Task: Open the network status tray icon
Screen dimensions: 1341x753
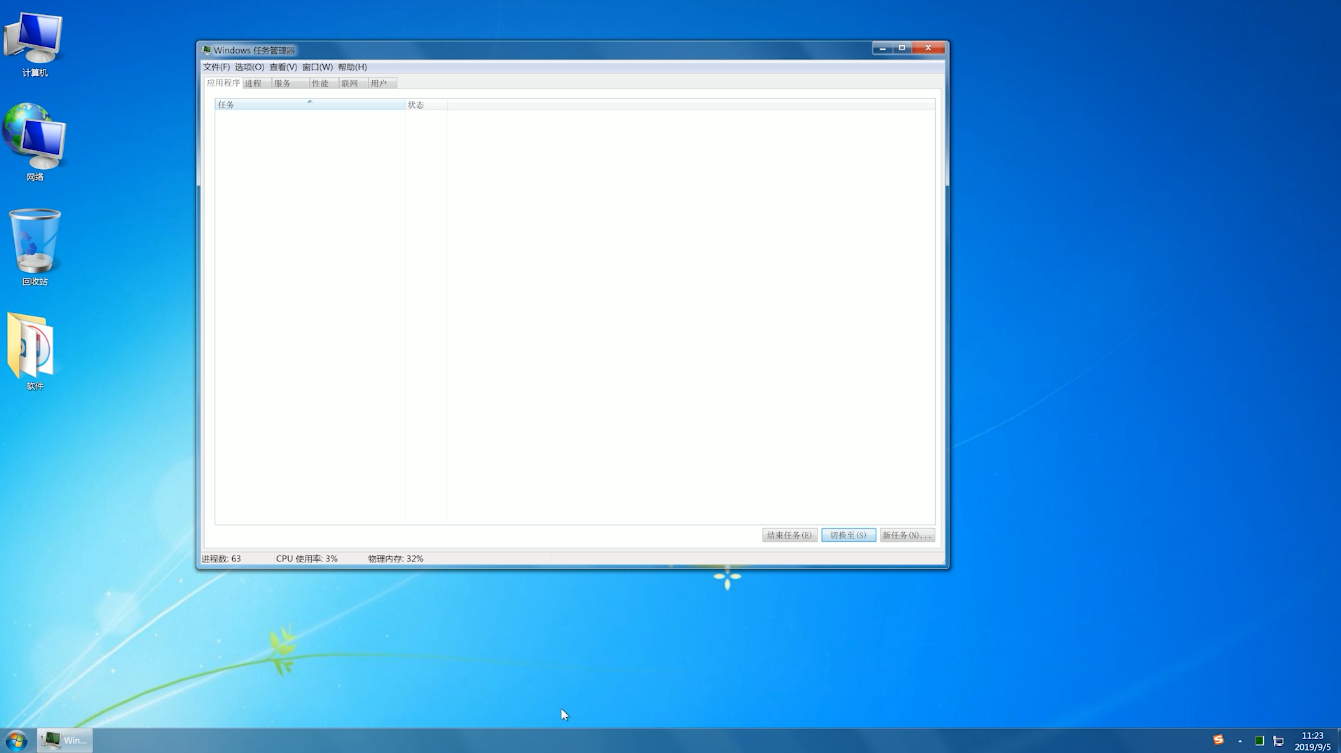Action: pos(1278,741)
